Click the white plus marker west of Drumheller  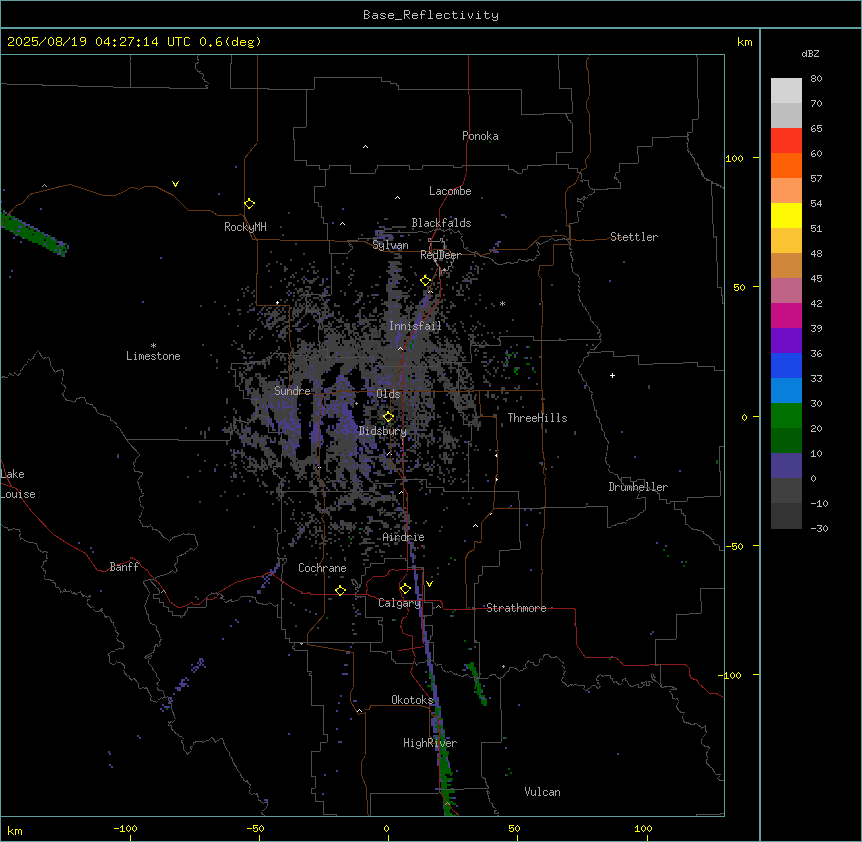(612, 375)
